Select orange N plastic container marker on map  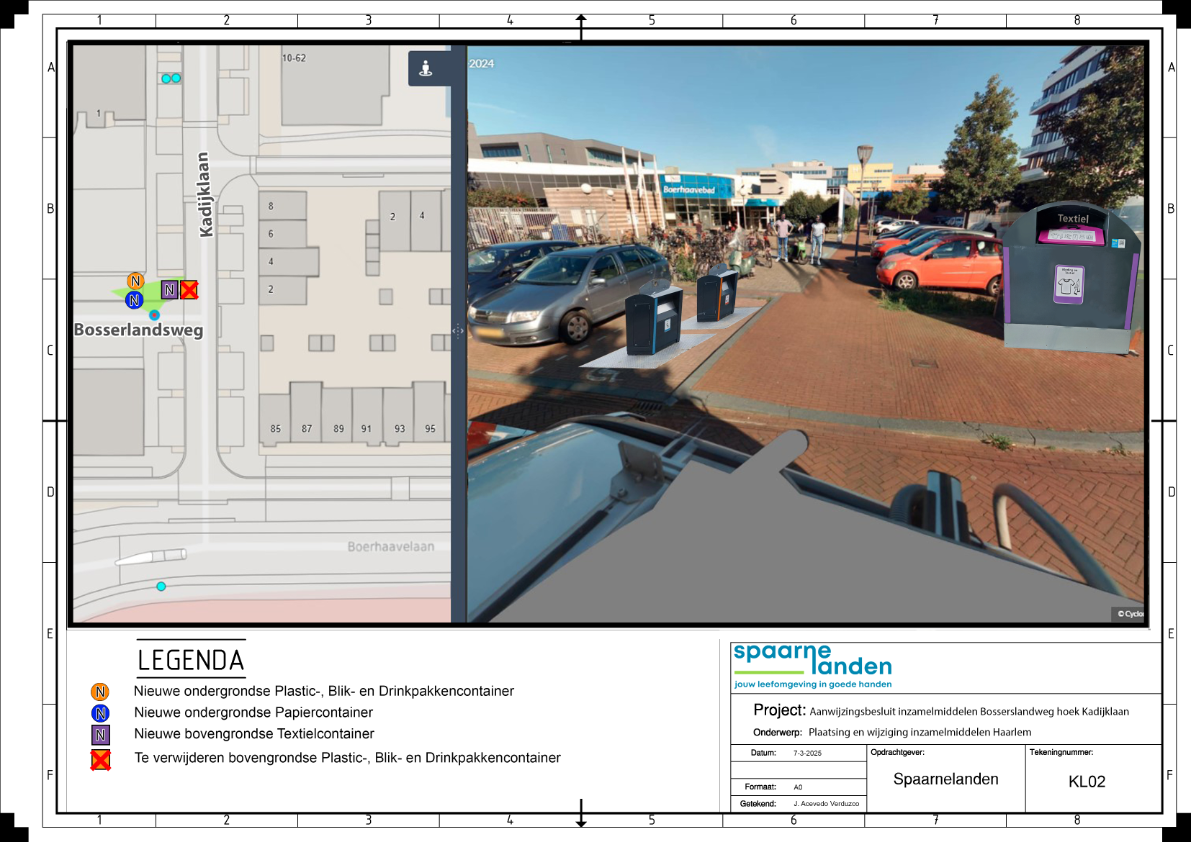coord(135,281)
